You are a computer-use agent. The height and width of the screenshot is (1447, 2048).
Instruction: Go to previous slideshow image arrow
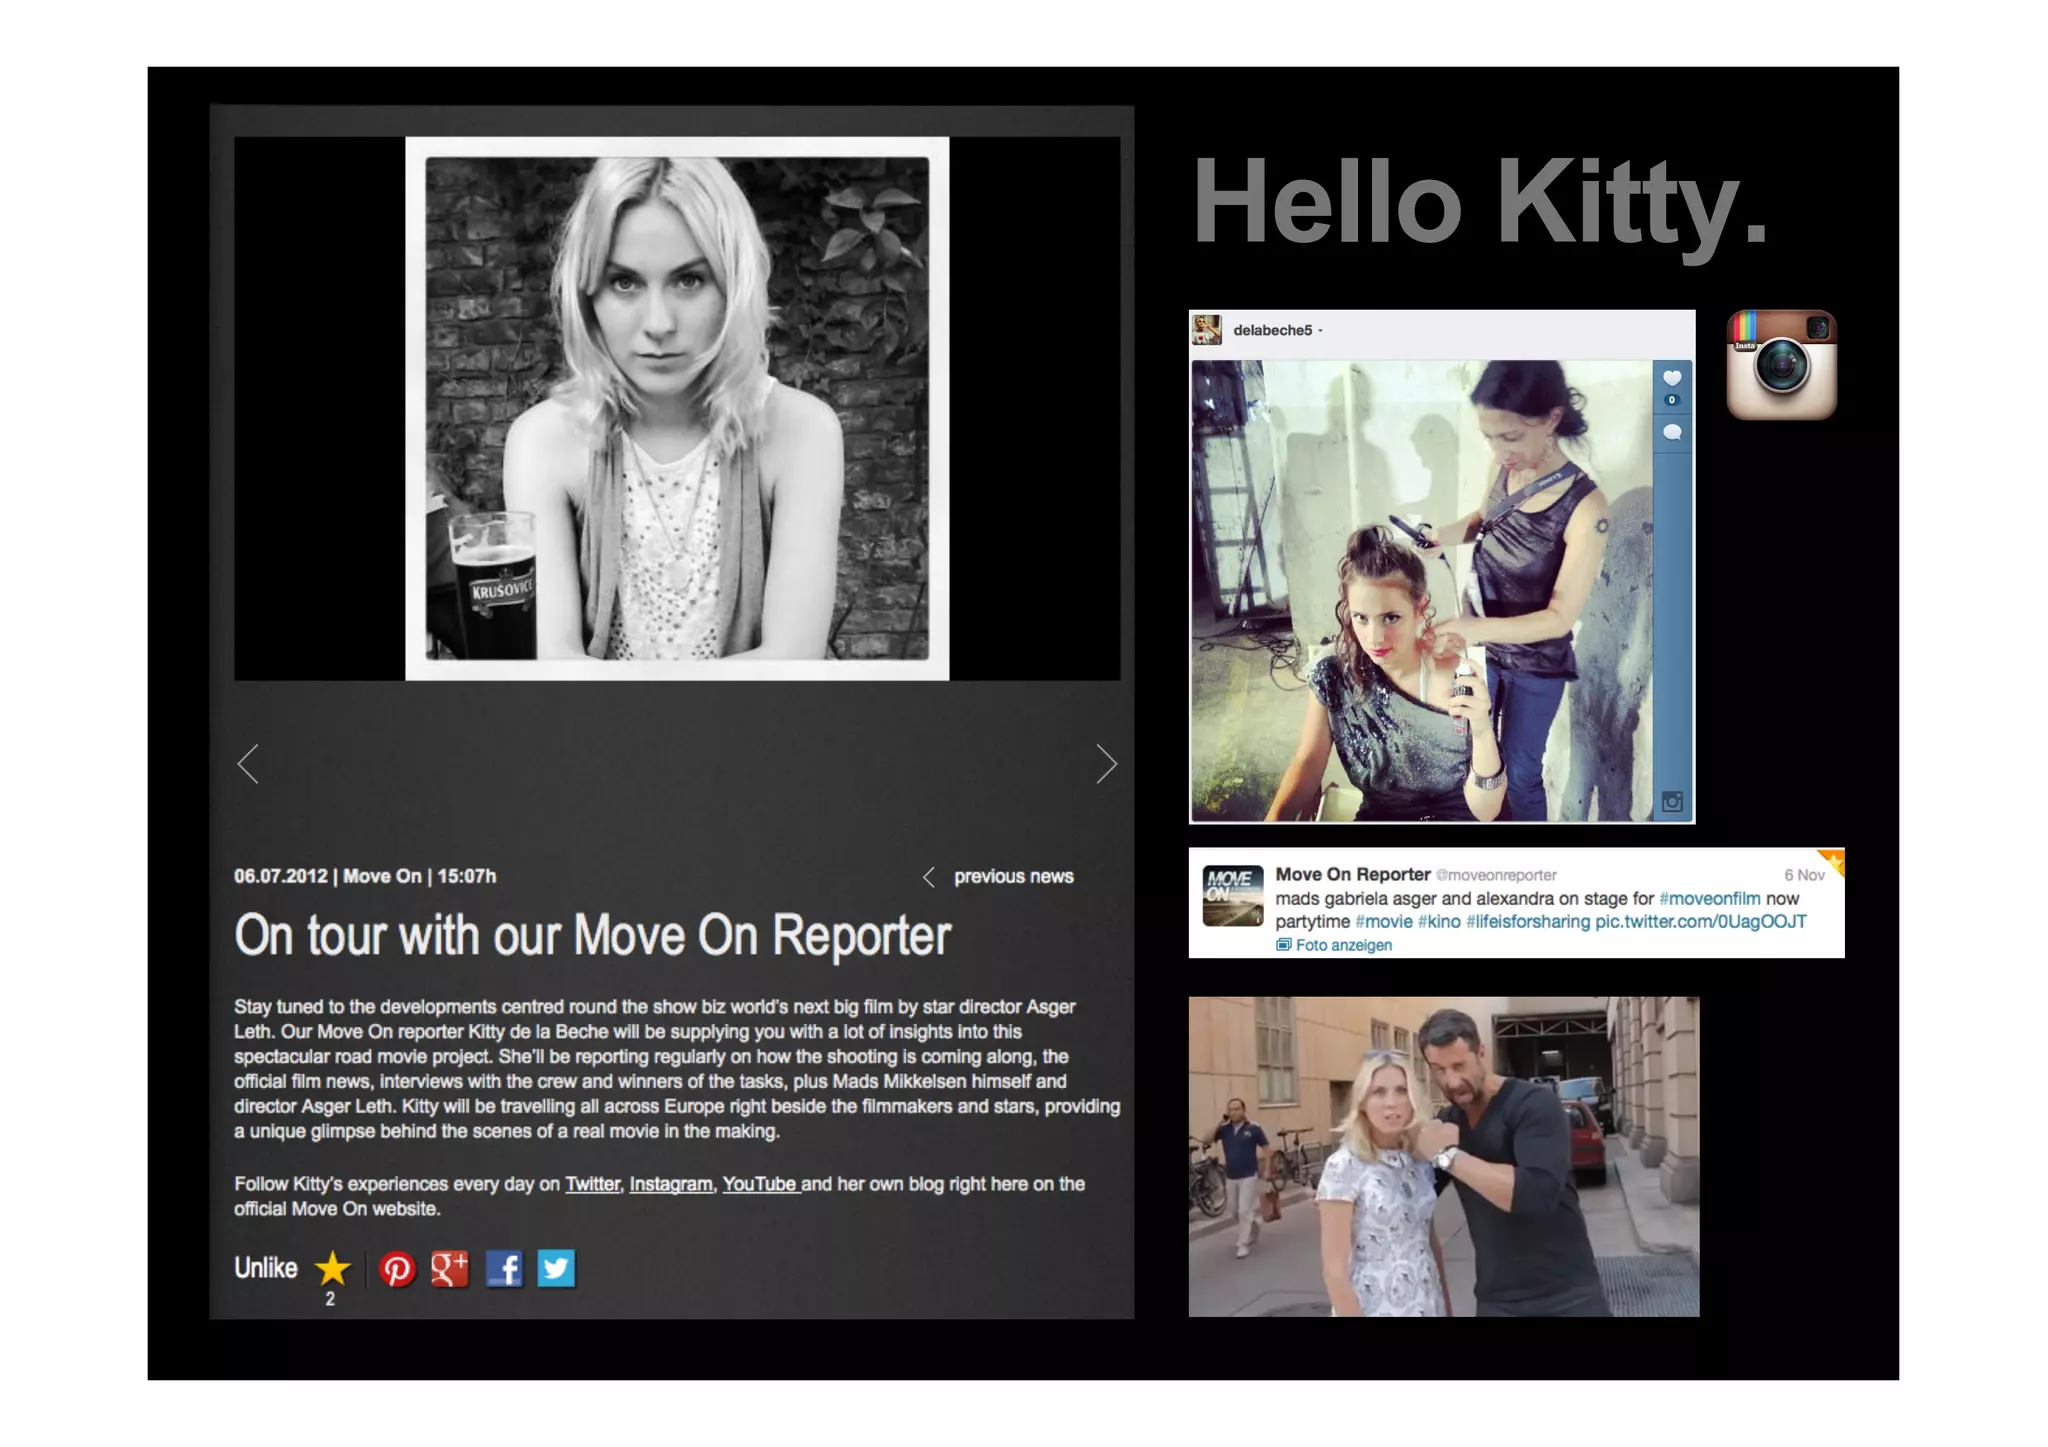[249, 764]
